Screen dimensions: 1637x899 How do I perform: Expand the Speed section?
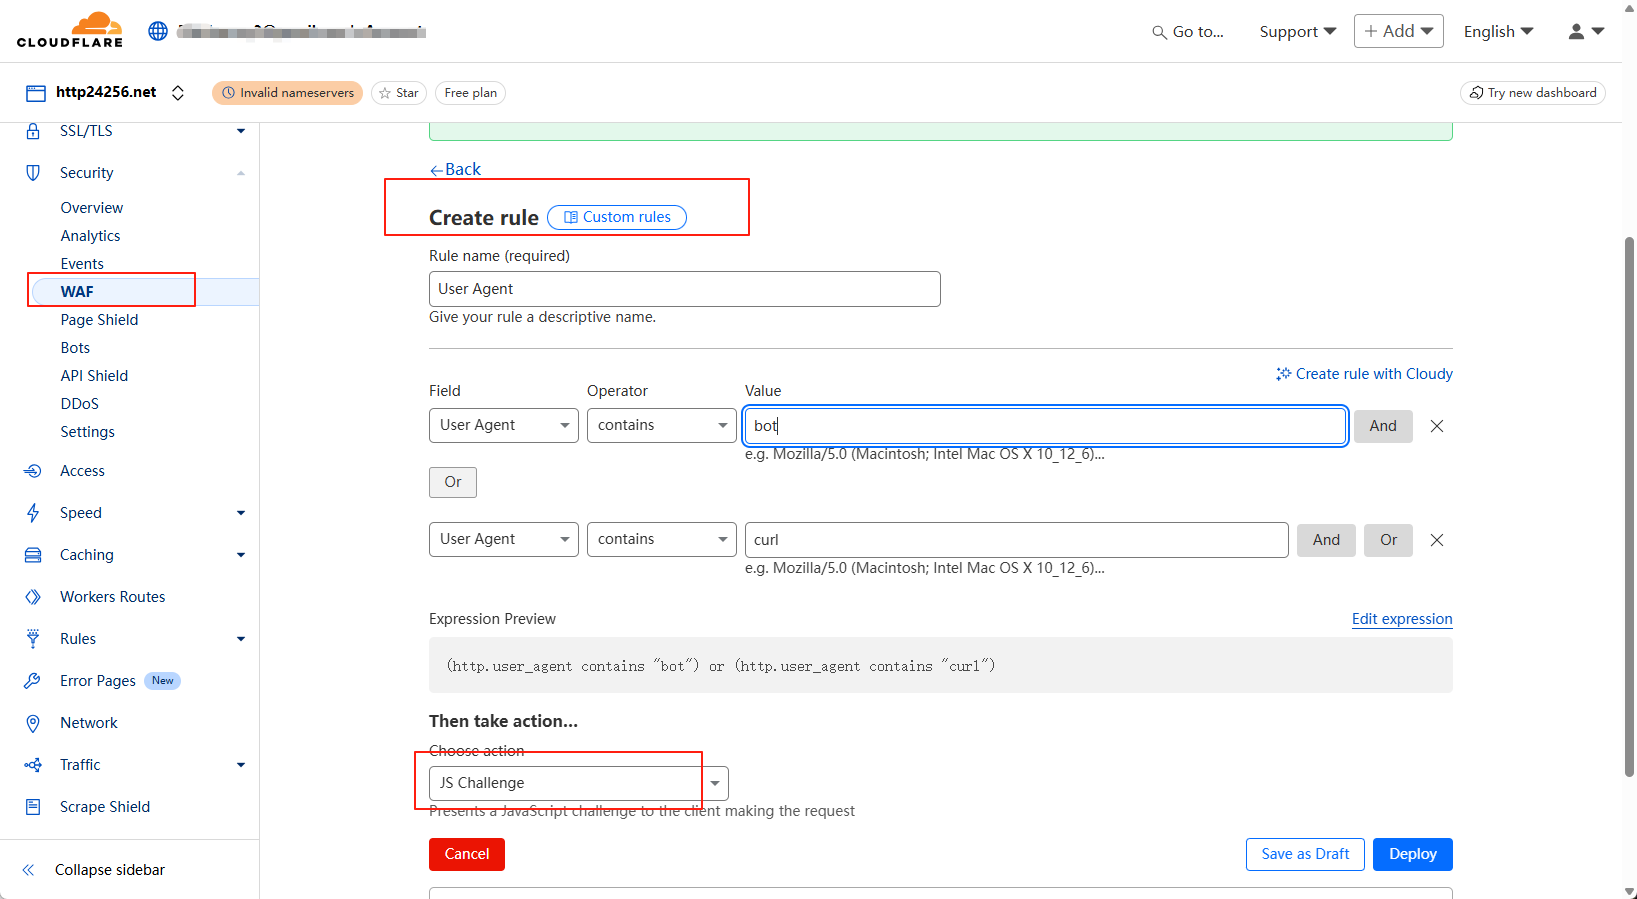[241, 513]
